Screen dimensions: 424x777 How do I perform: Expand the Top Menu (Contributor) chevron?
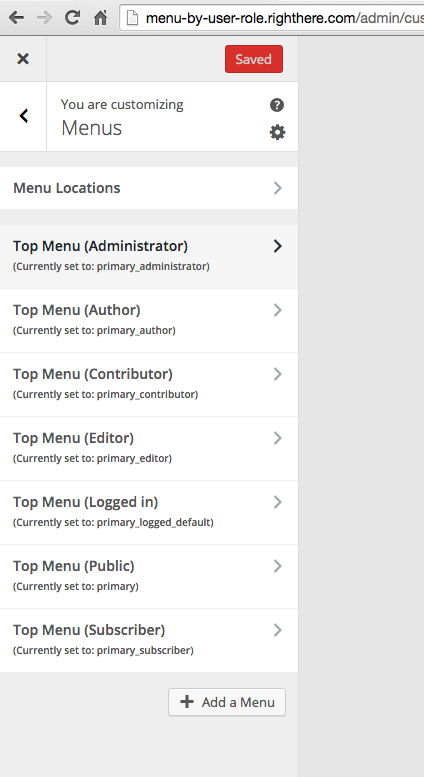point(277,374)
